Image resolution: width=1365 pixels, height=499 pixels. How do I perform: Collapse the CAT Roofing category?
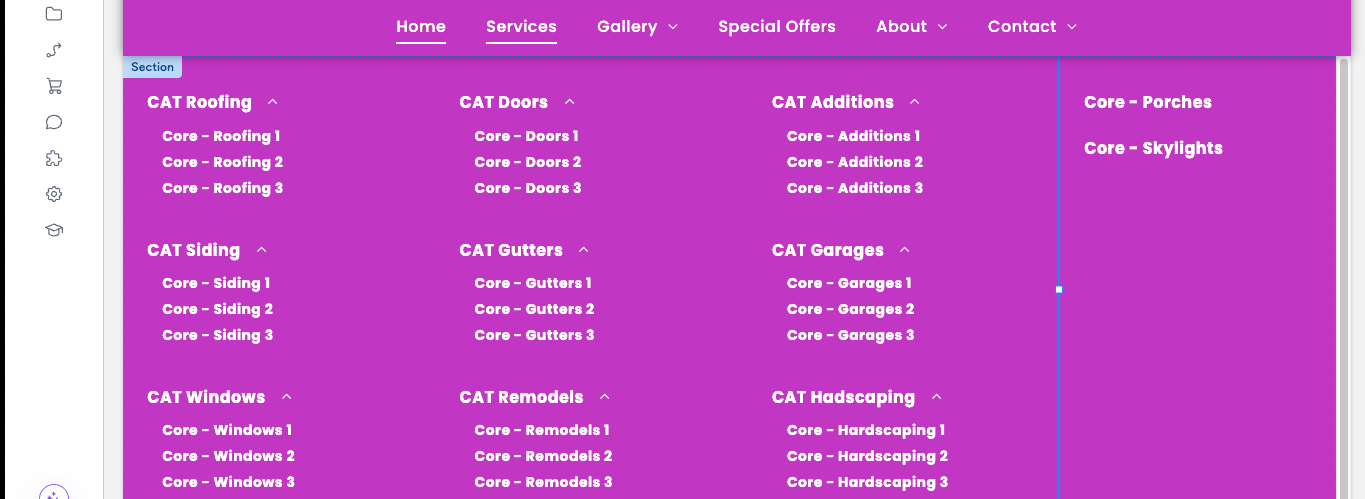[x=273, y=102]
